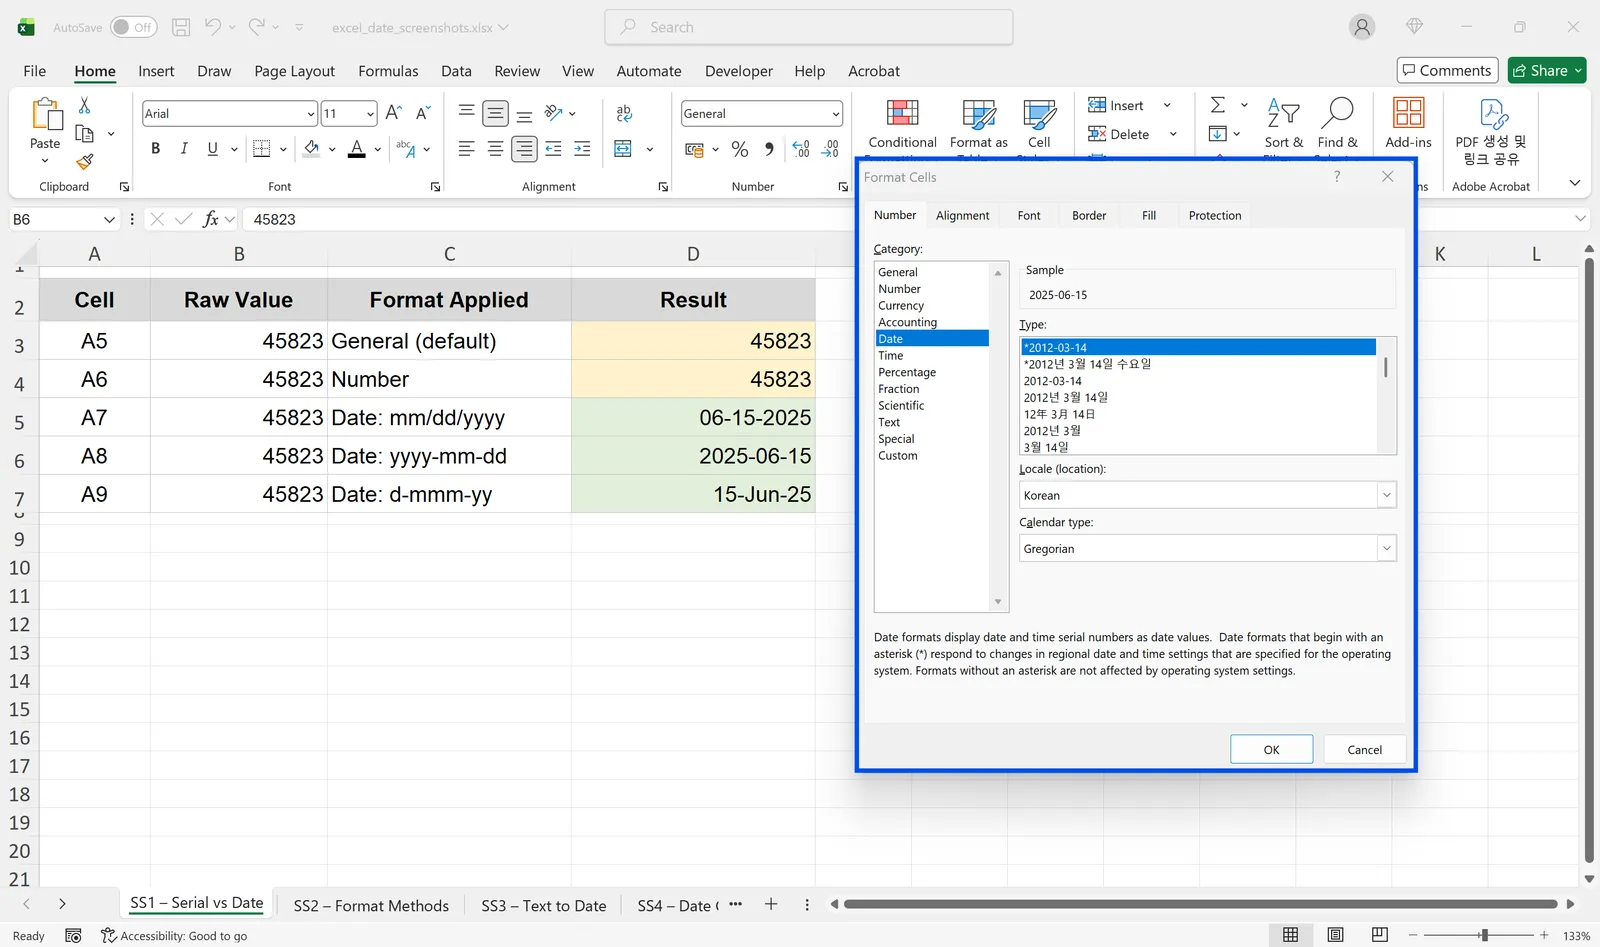The image size is (1600, 947).
Task: Select the Format Painter brush
Action: coord(85,161)
